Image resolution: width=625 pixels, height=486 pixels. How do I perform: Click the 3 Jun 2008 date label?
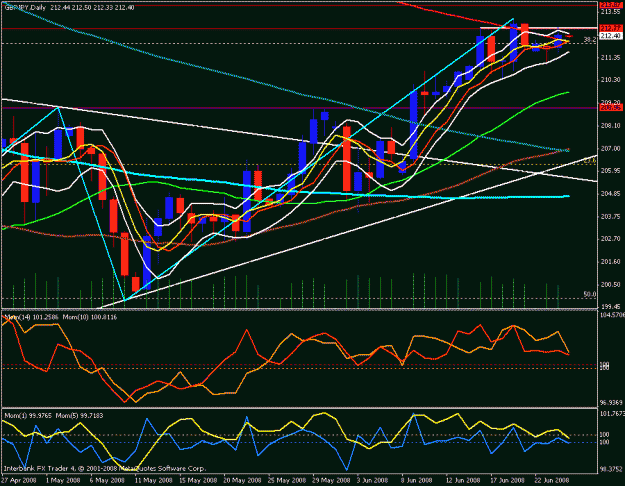(374, 480)
